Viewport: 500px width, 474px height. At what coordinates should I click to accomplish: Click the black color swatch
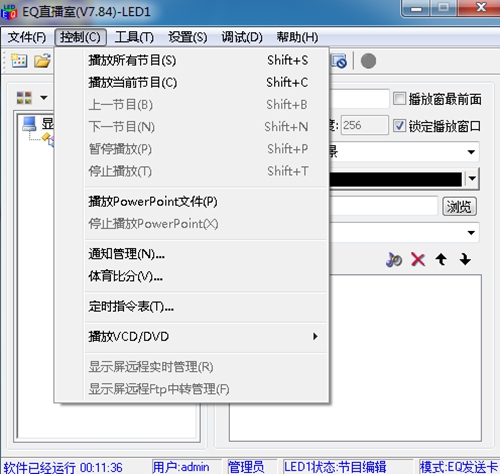click(x=396, y=179)
